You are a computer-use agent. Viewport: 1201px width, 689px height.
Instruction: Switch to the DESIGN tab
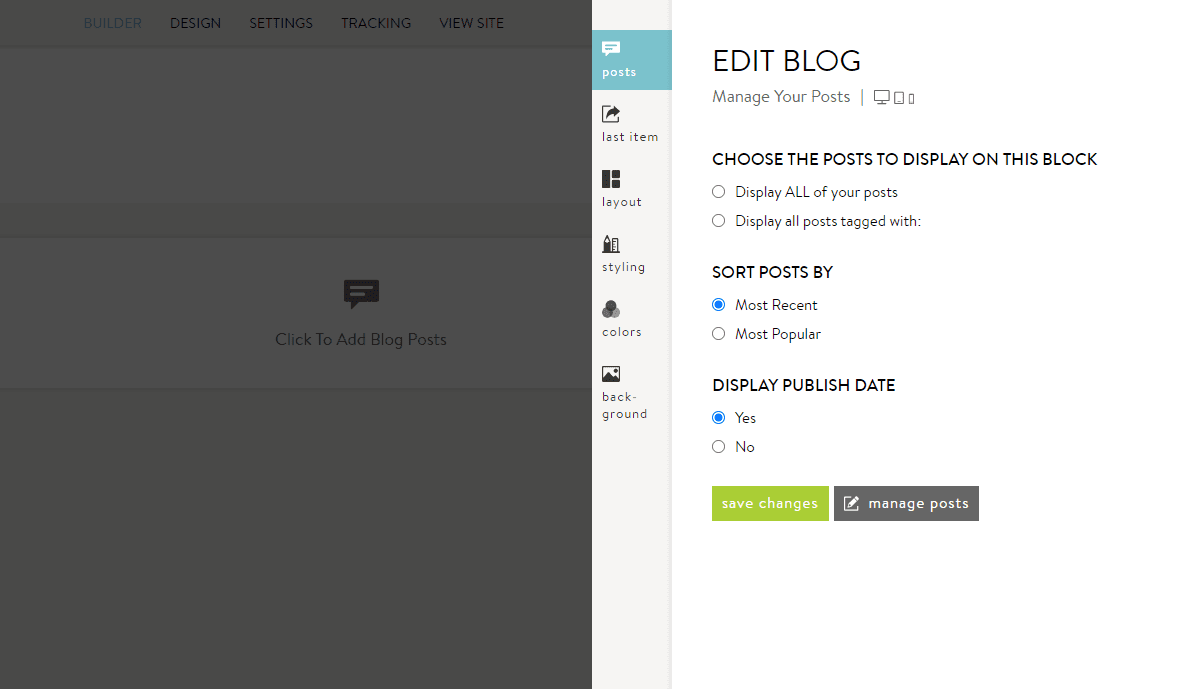tap(195, 22)
